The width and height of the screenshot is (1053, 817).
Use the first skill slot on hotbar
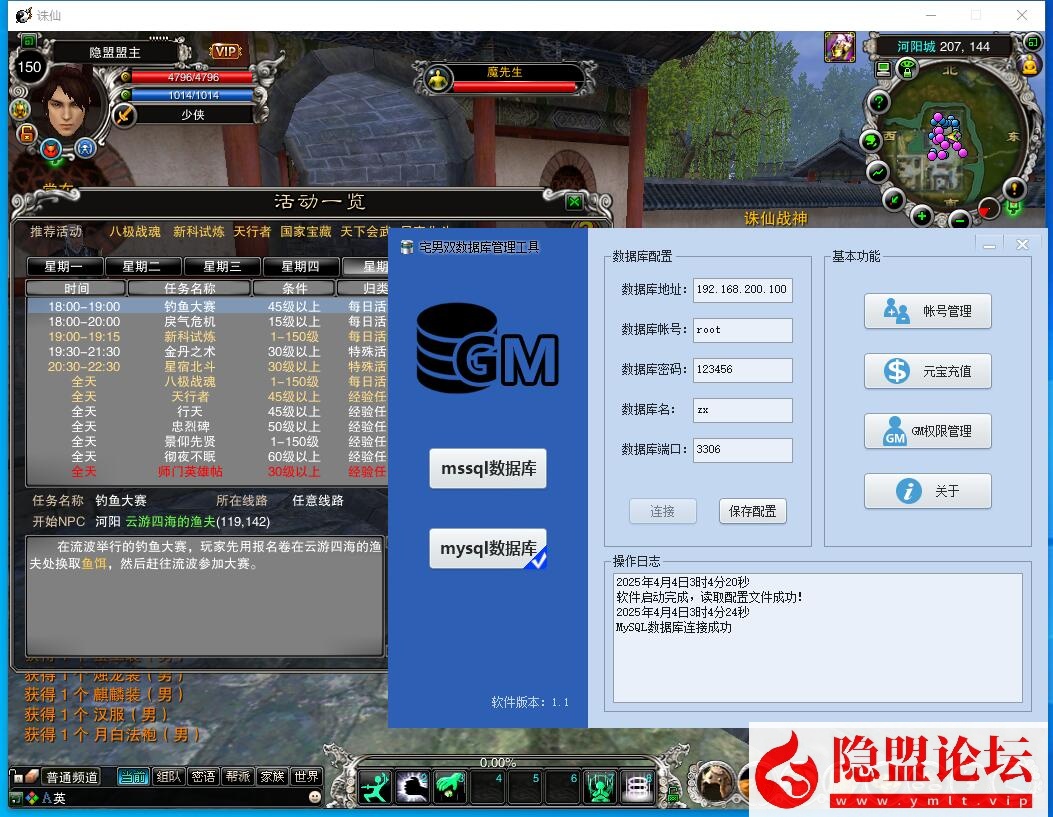point(375,787)
